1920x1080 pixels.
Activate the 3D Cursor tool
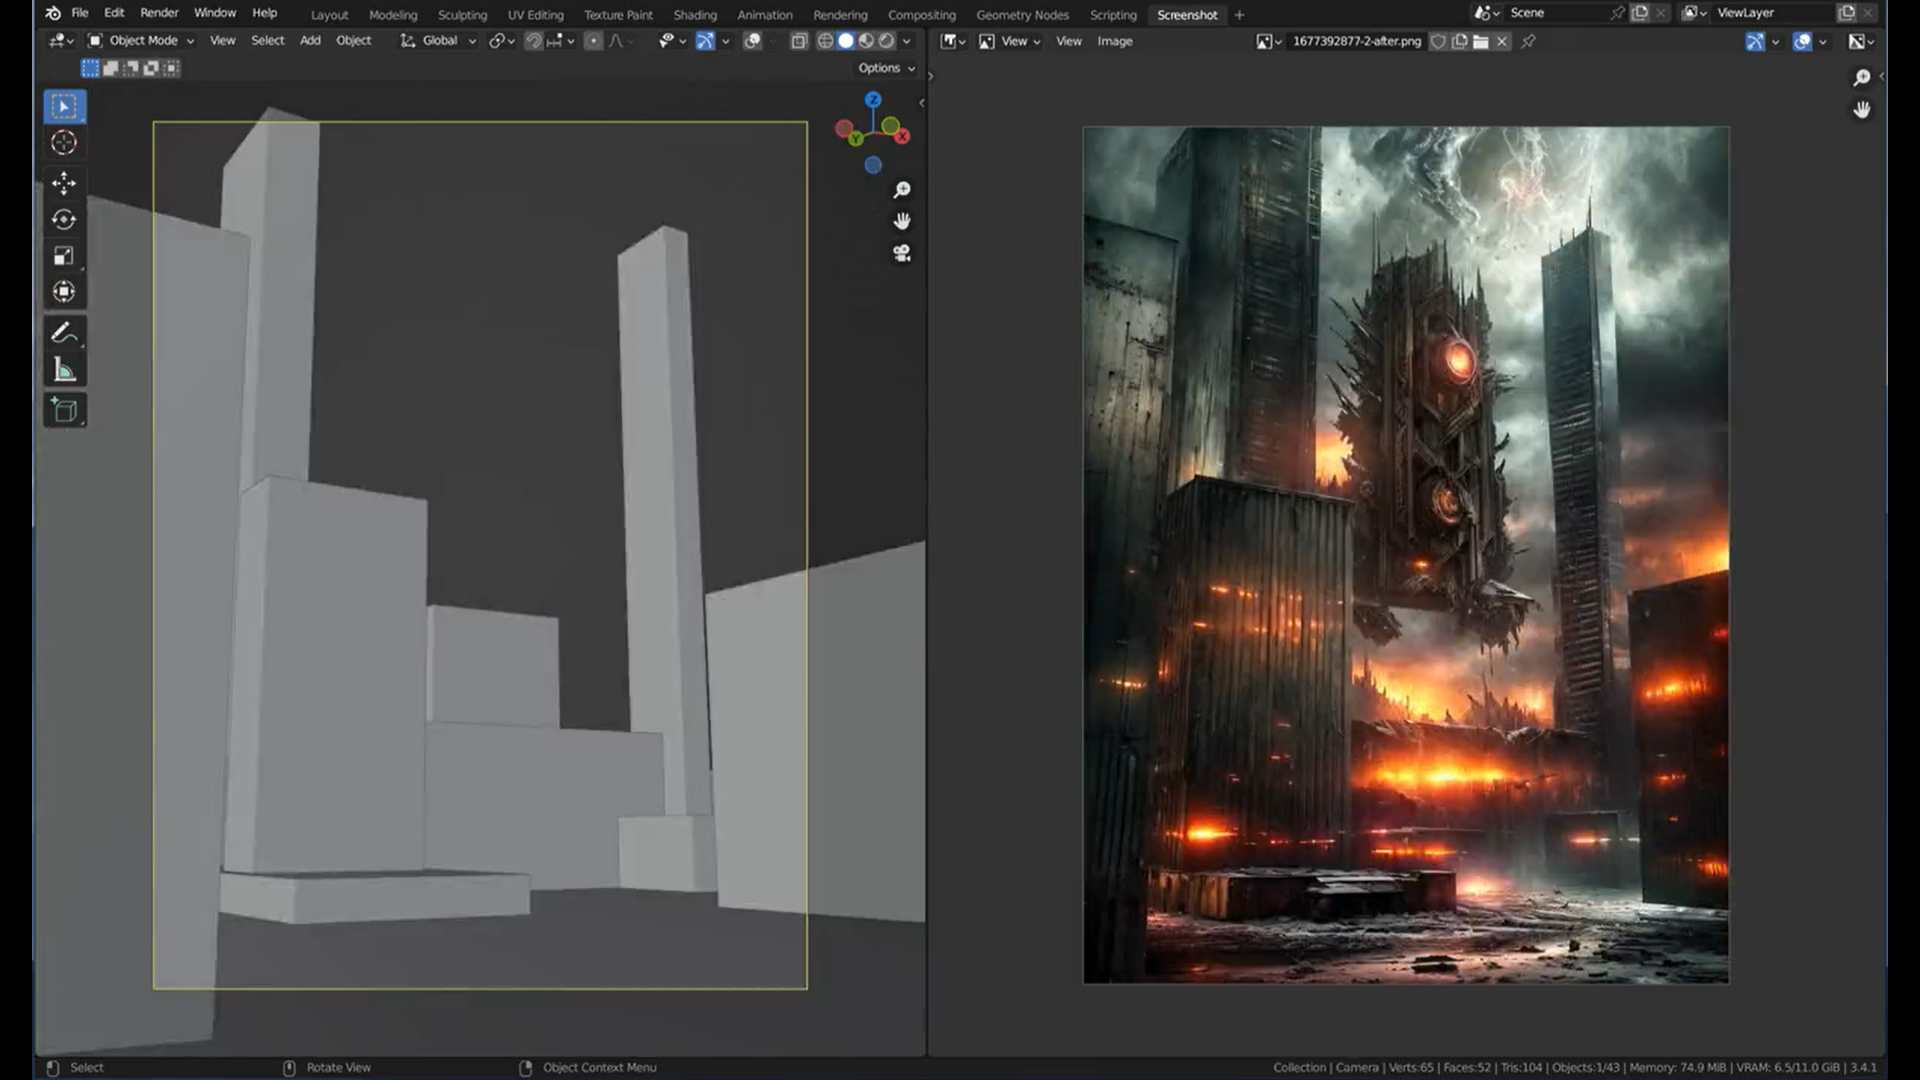click(64, 143)
